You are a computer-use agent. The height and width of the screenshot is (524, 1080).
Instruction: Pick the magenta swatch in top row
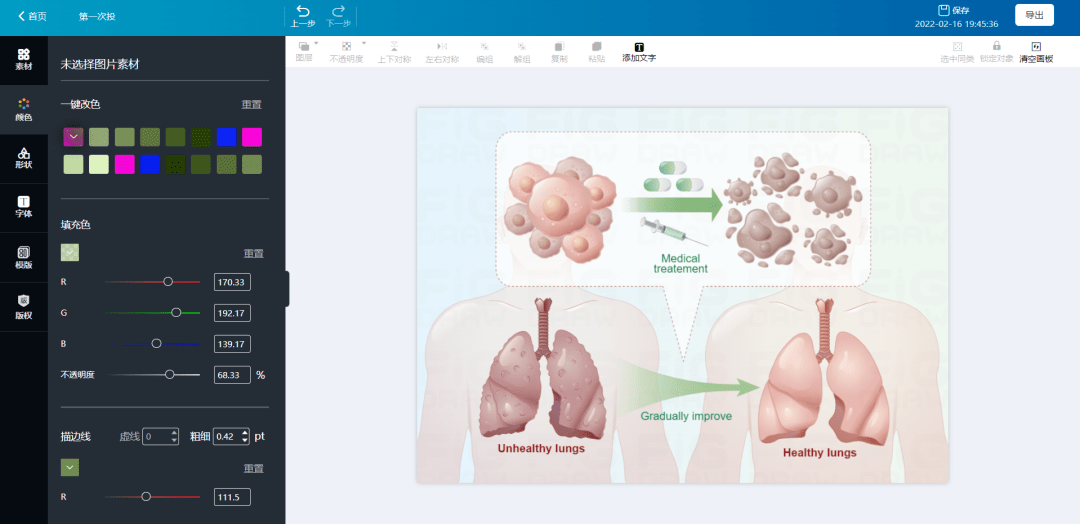point(252,137)
